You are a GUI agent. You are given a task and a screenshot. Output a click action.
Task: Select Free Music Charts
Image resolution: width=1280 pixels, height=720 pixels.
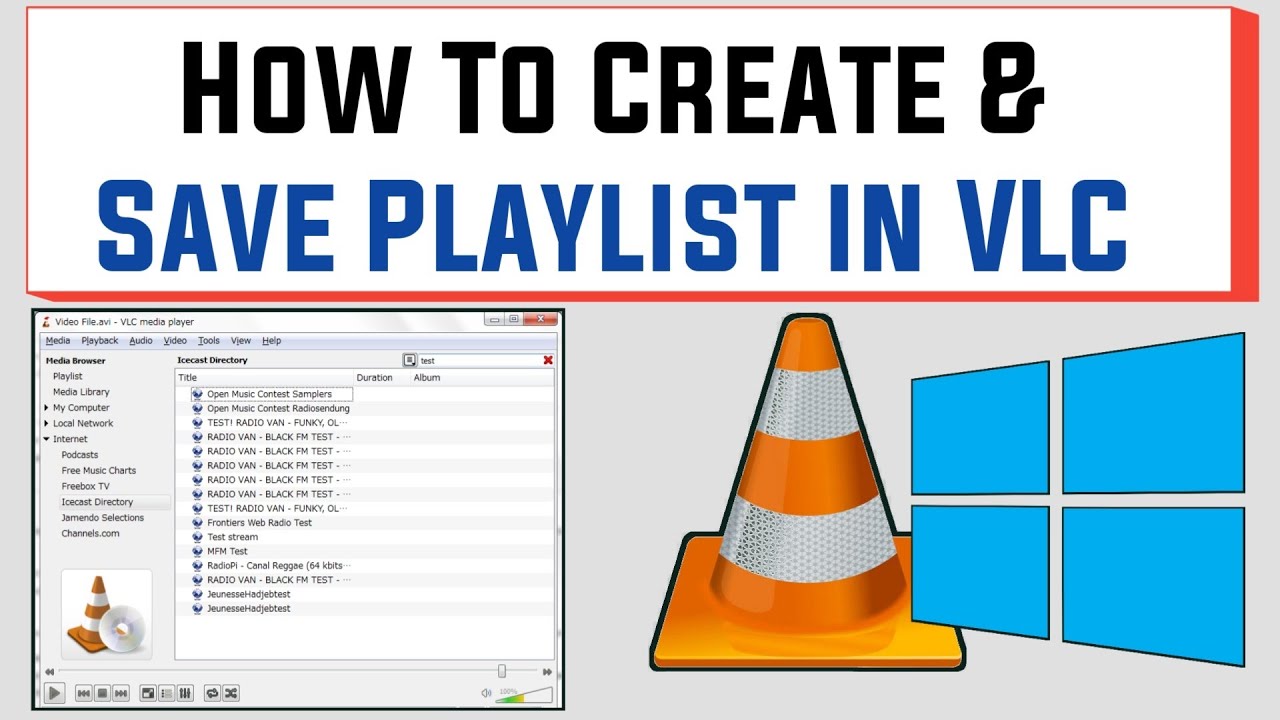point(99,471)
